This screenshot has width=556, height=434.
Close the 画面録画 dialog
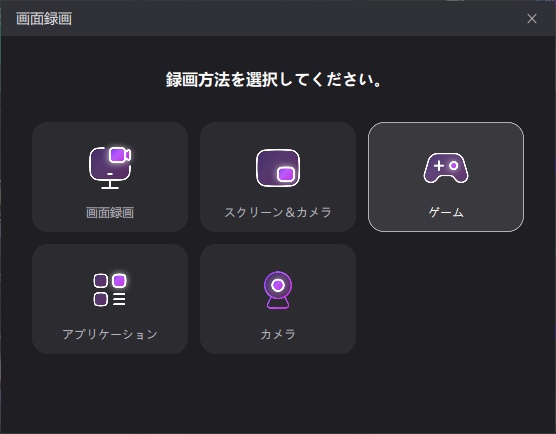pos(532,18)
